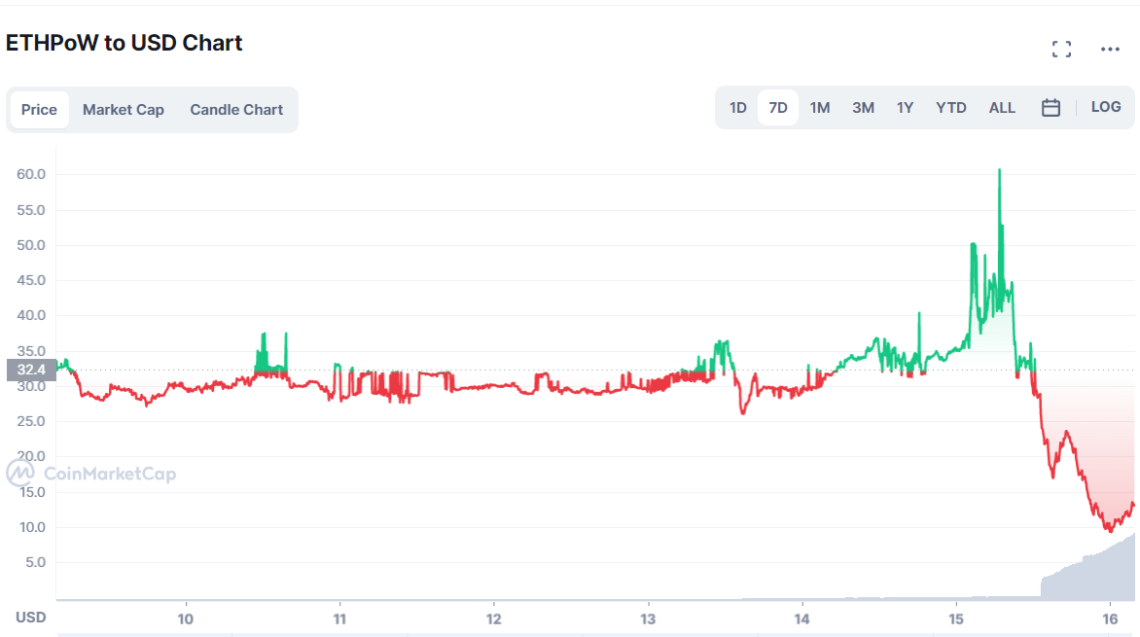Image resolution: width=1140 pixels, height=637 pixels.
Task: Choose the 3M time range
Action: coord(863,108)
